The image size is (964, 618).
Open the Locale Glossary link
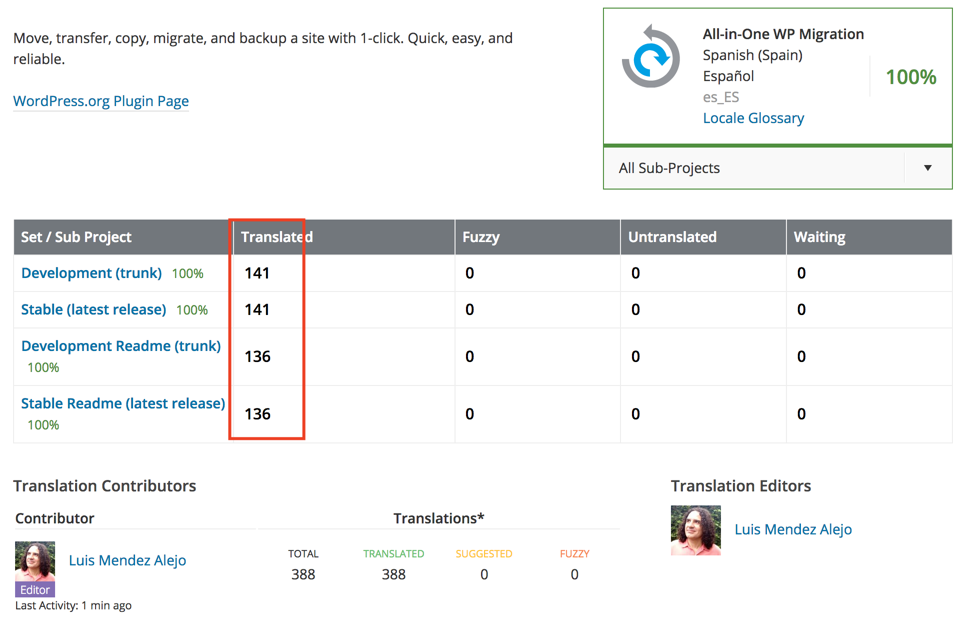(x=753, y=118)
